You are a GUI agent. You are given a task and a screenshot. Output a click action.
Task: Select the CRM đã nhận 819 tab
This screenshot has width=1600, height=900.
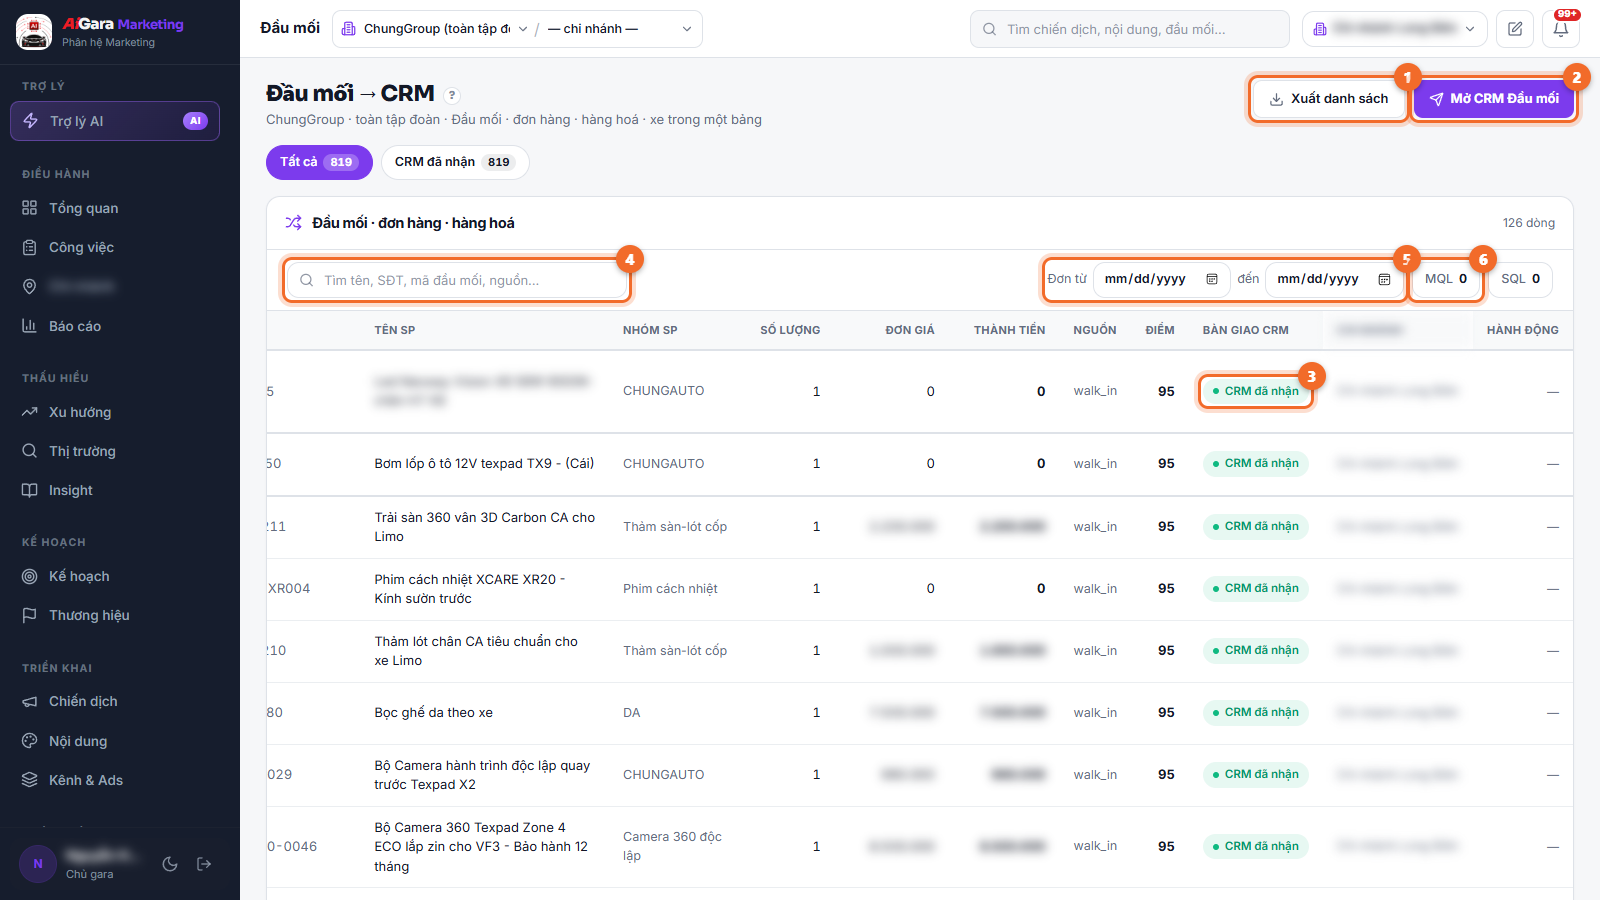click(454, 162)
